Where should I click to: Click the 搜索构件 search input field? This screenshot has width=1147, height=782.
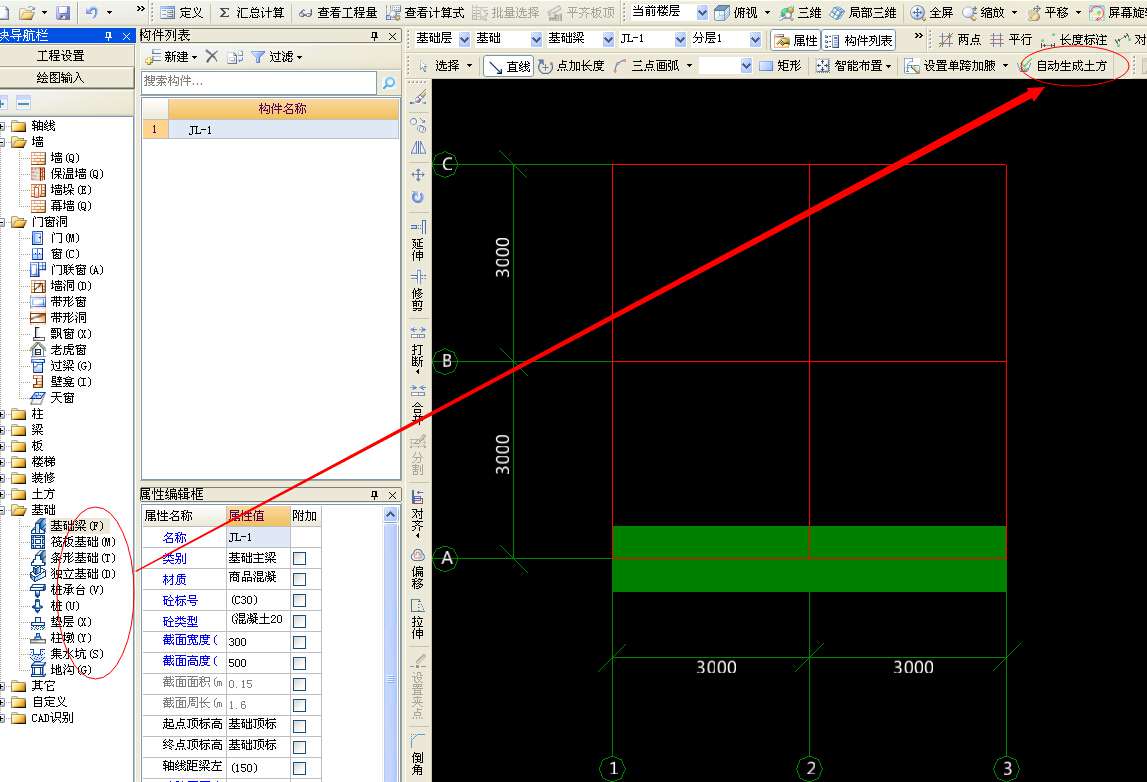pyautogui.click(x=260, y=82)
